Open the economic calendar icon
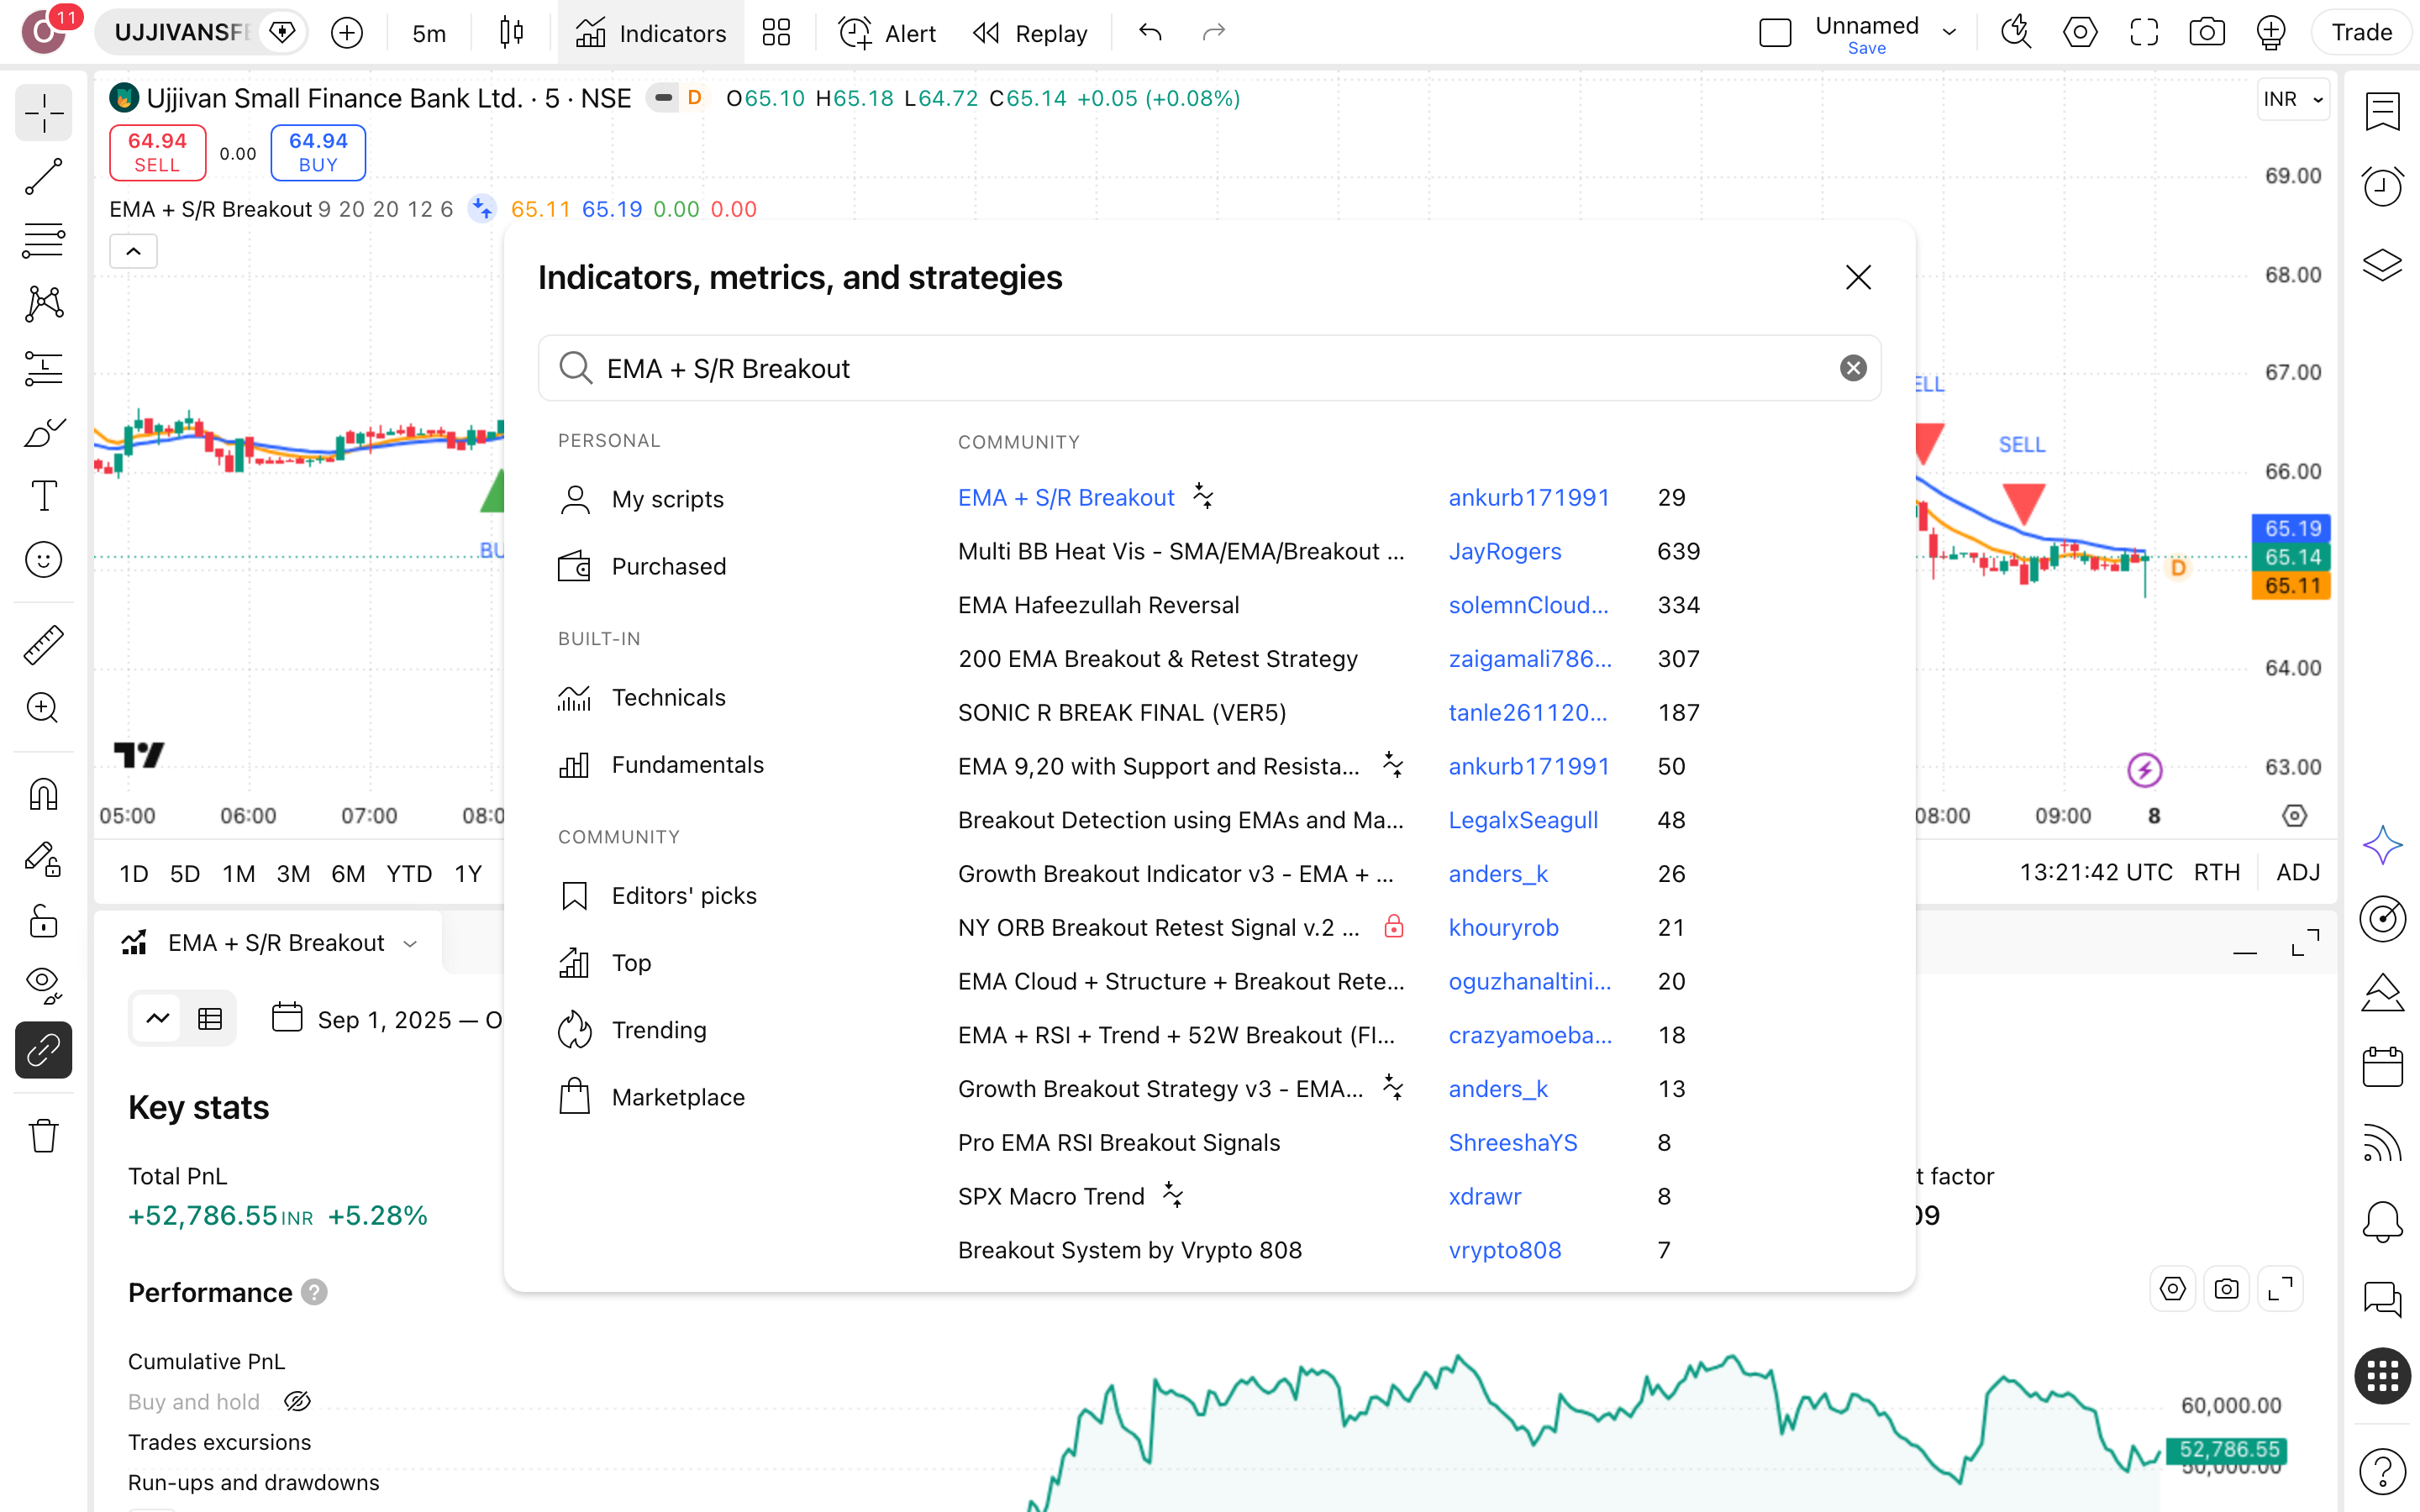Image resolution: width=2420 pixels, height=1512 pixels. coord(2382,1067)
